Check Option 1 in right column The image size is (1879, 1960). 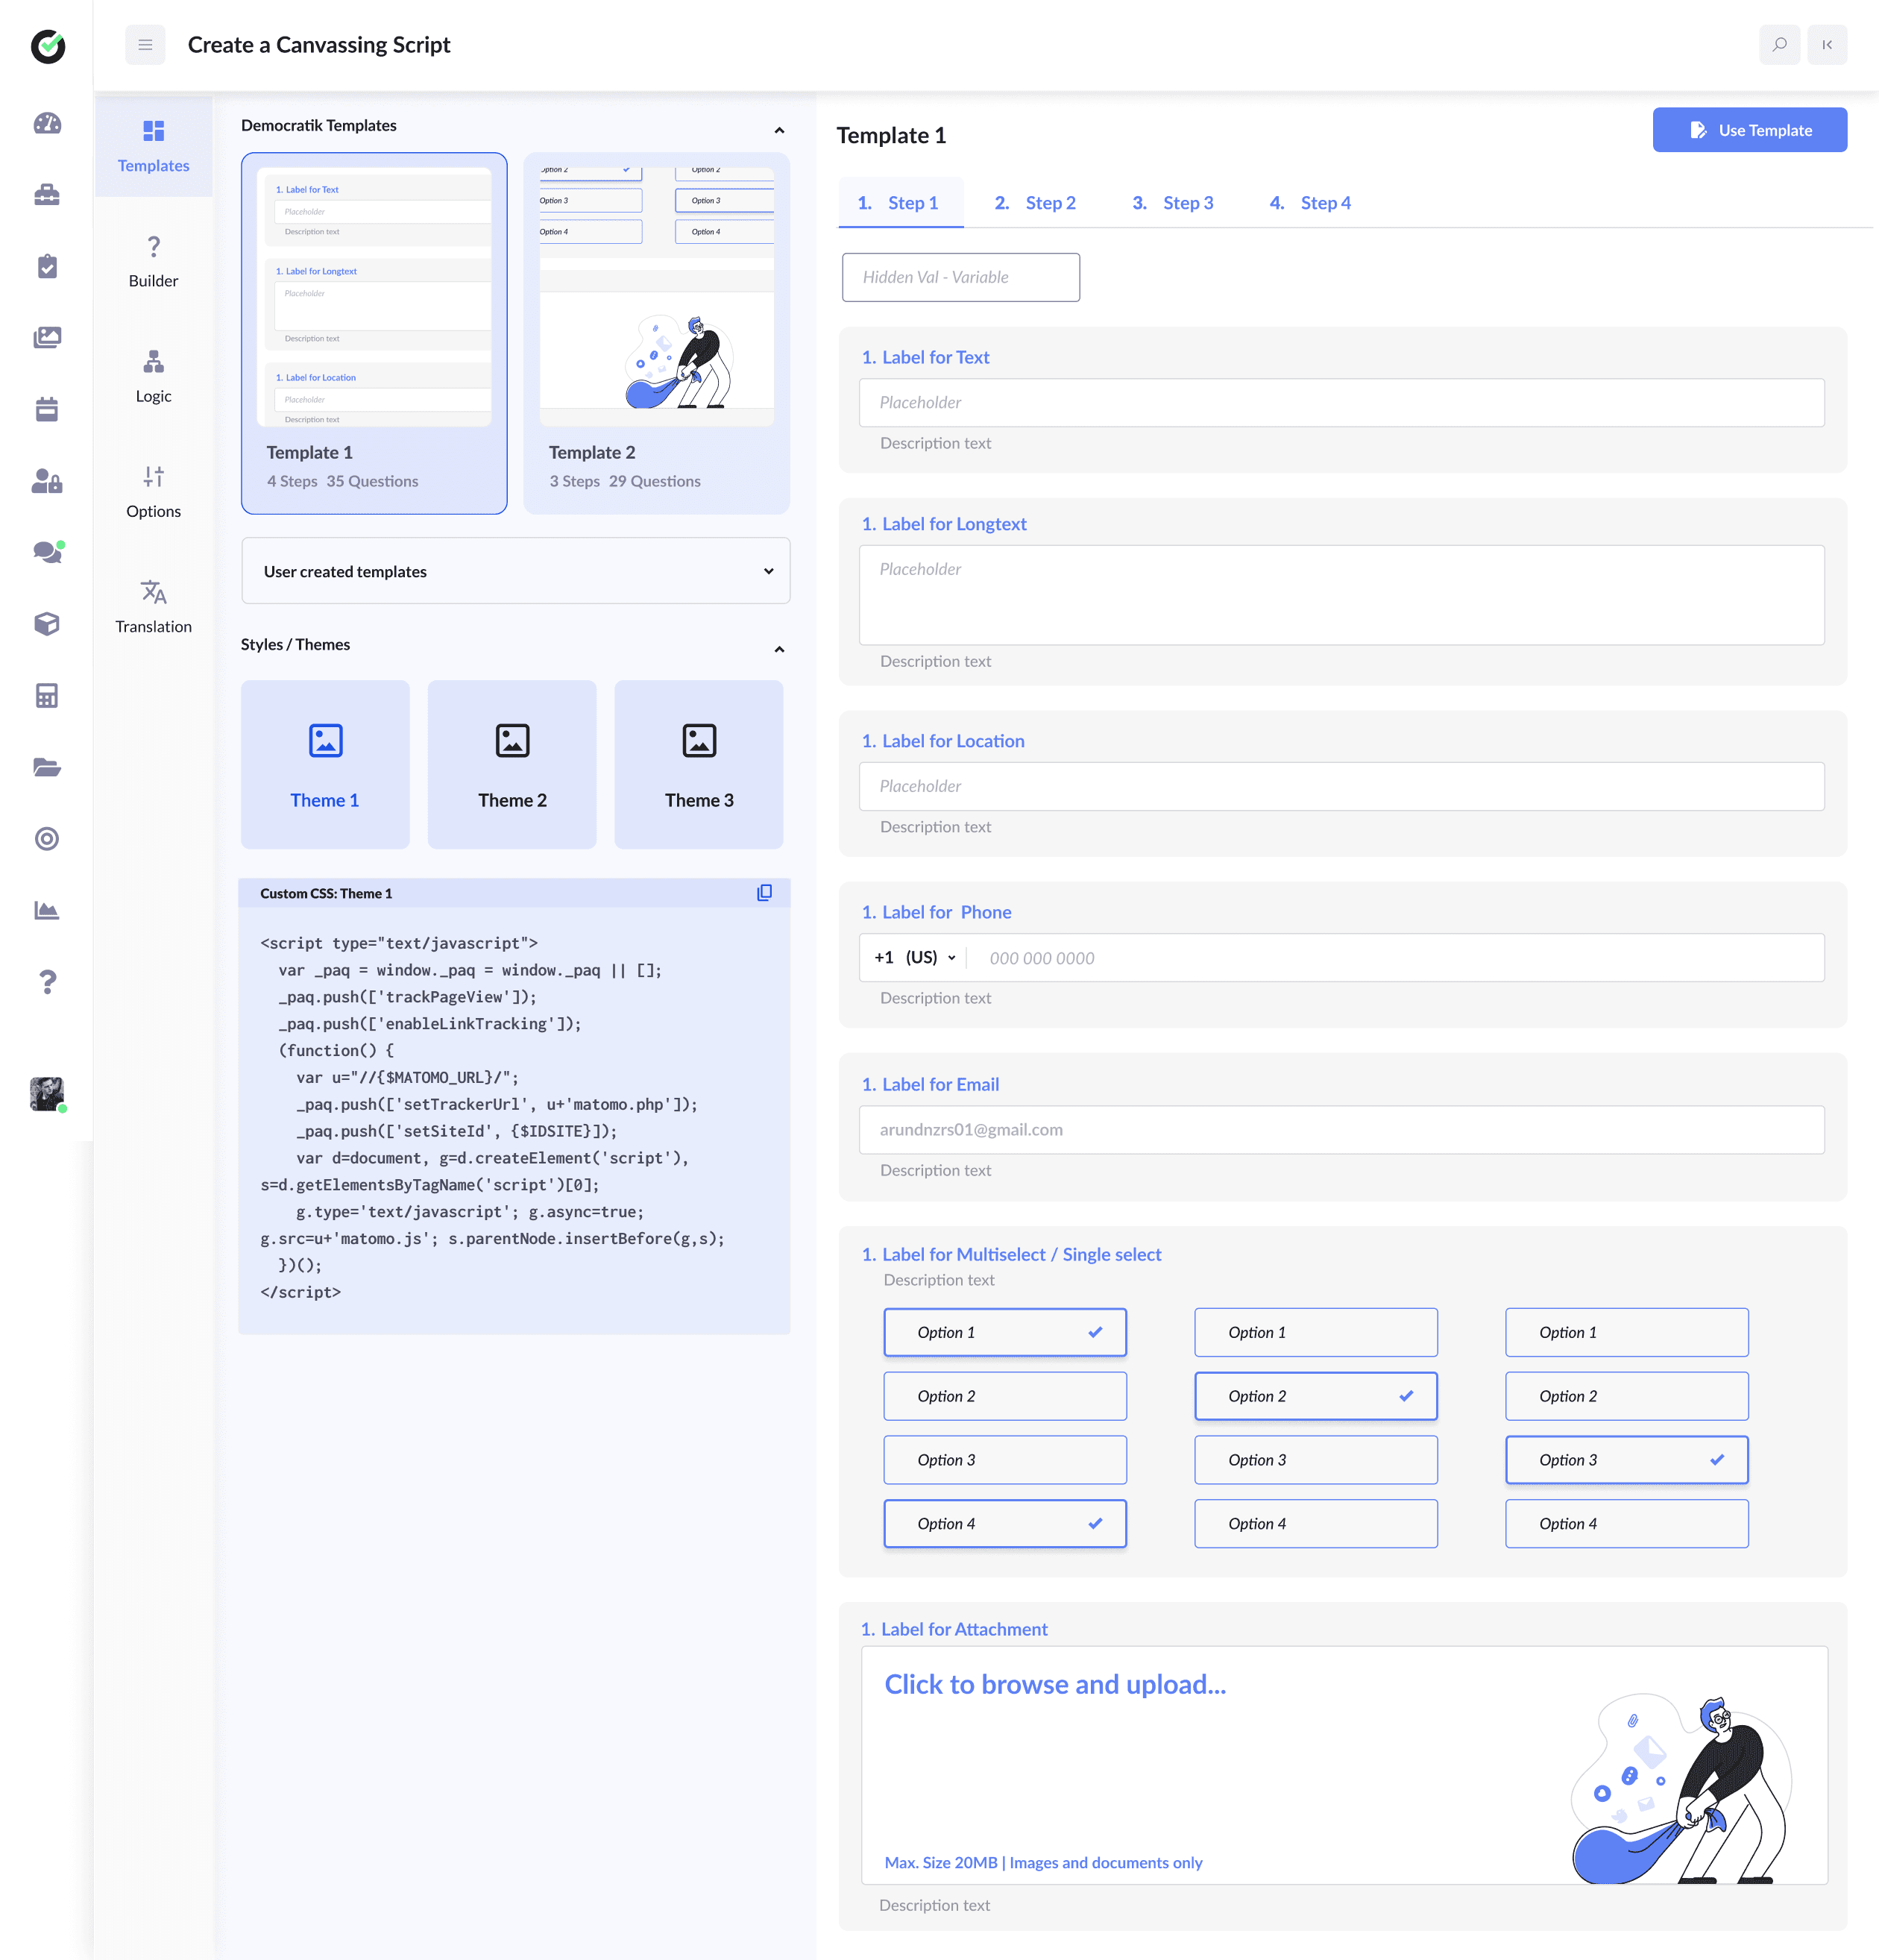[1627, 1332]
